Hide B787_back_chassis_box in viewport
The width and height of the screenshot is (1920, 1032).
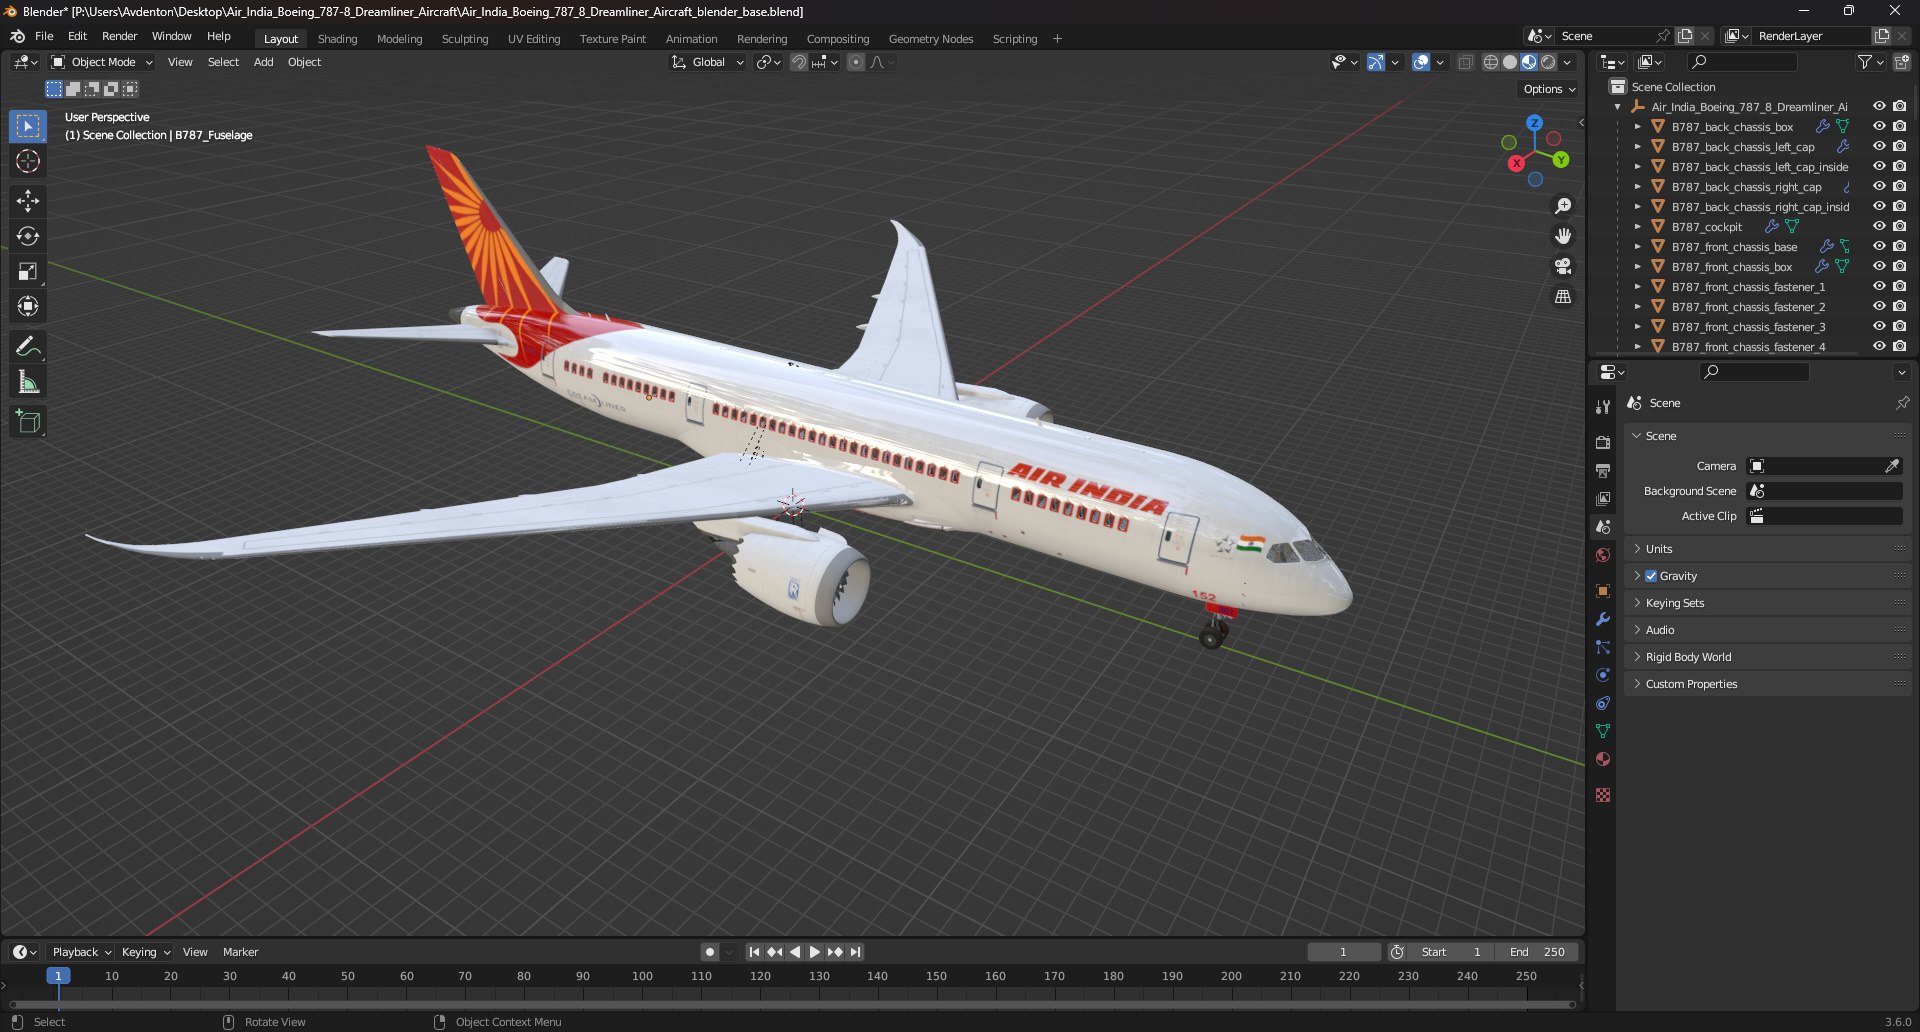[x=1879, y=127]
